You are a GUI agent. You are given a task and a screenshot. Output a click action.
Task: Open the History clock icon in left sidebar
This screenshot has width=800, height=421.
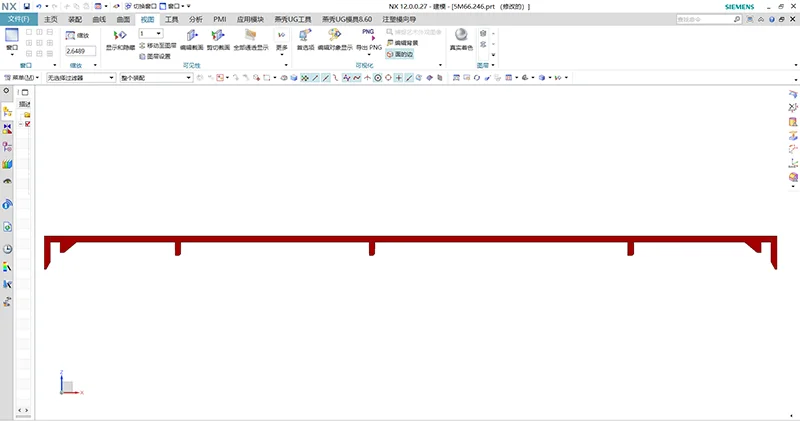point(8,249)
